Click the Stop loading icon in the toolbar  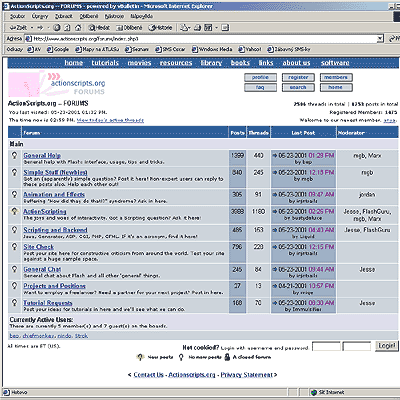point(57,28)
